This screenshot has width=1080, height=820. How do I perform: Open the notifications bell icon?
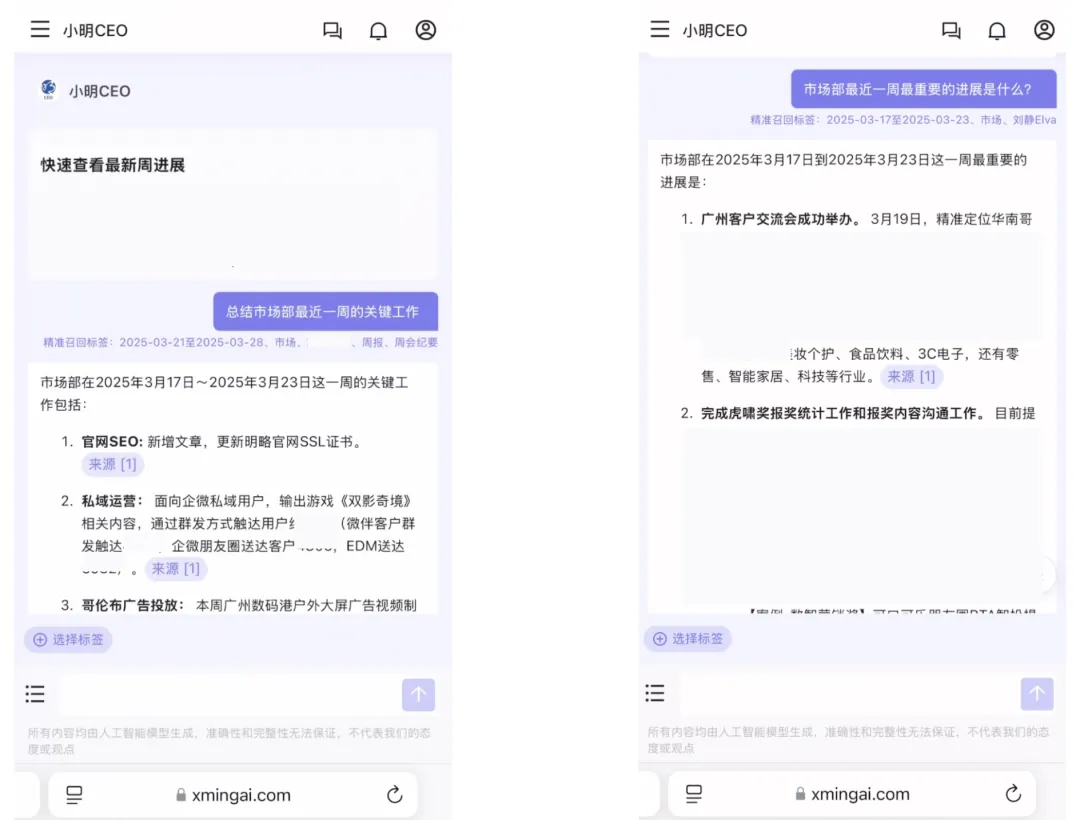pos(378,30)
